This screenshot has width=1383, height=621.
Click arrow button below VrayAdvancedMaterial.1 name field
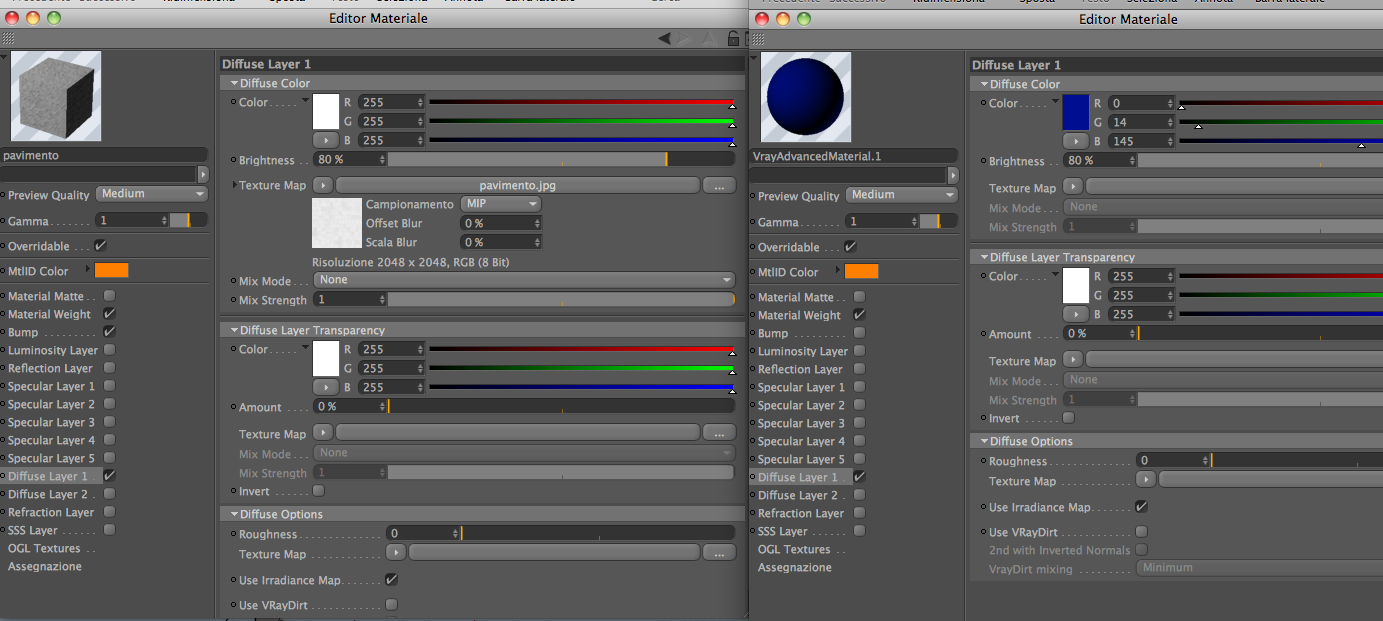(x=953, y=176)
